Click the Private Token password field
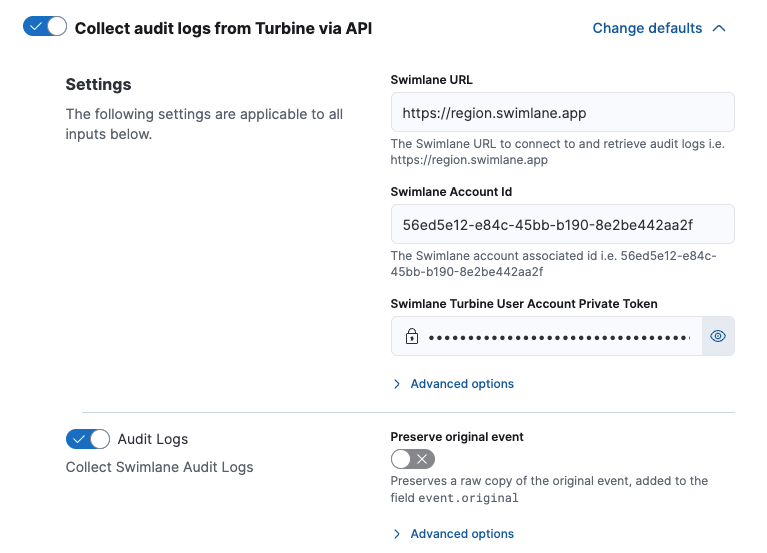Image resolution: width=767 pixels, height=553 pixels. tap(558, 337)
